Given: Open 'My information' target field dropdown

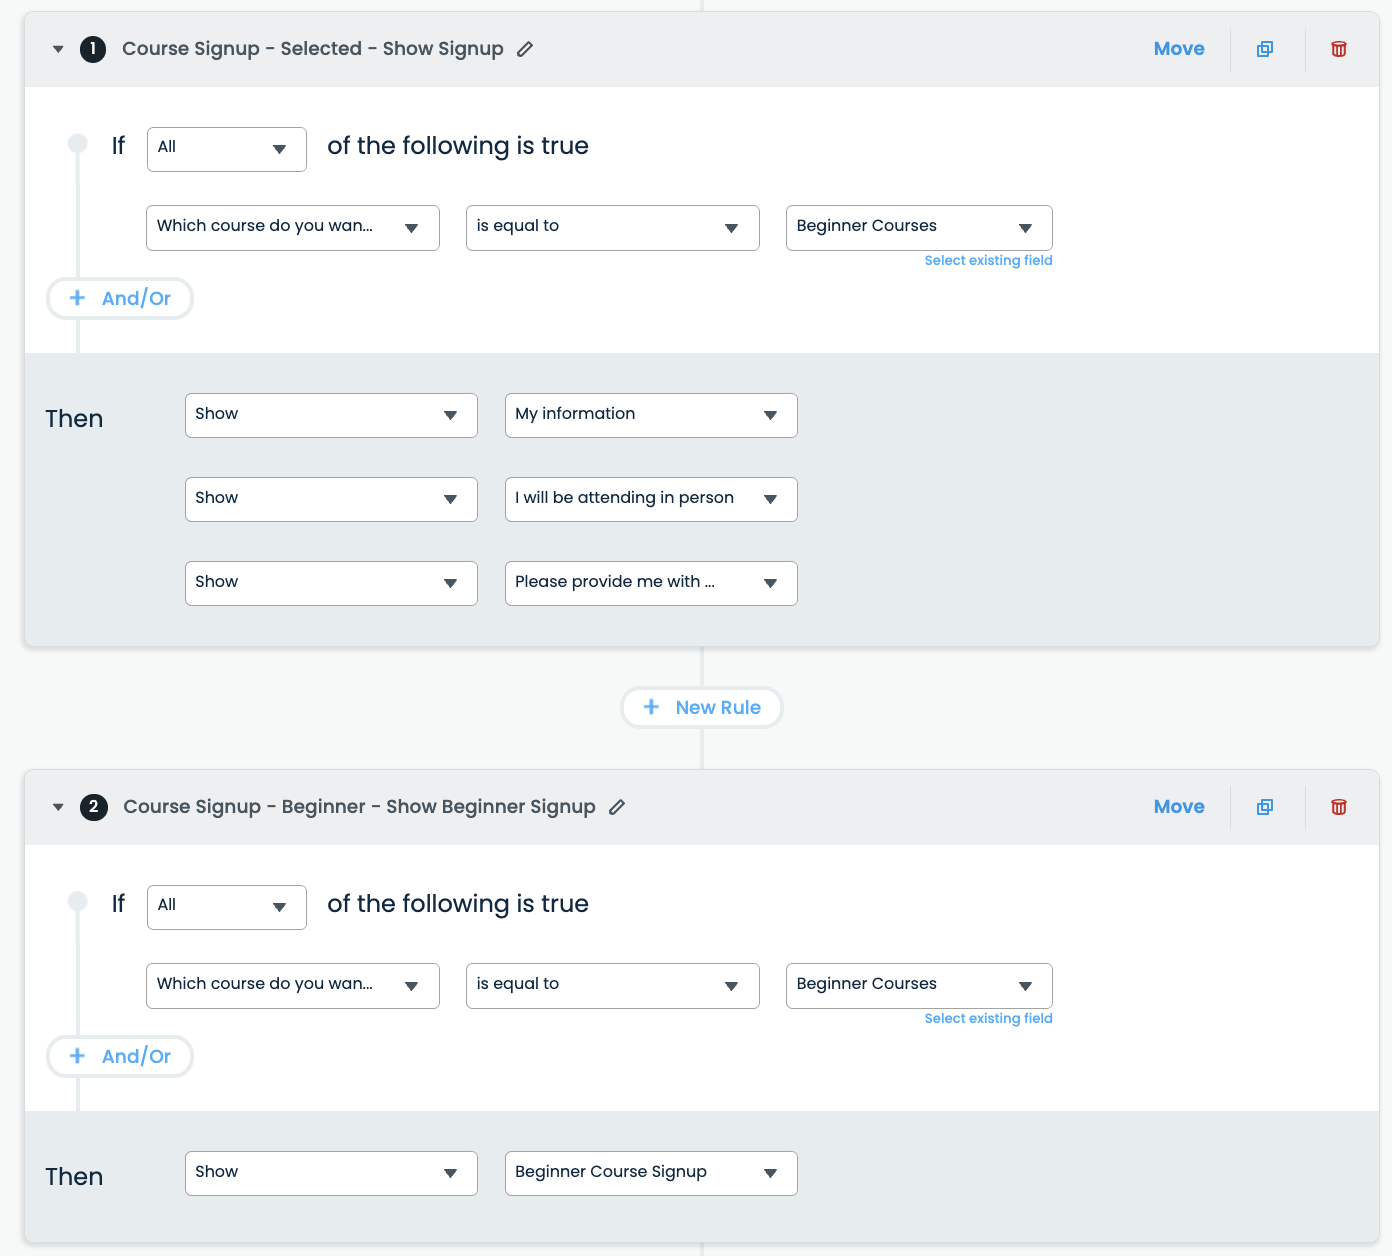Looking at the screenshot, I should coord(650,415).
